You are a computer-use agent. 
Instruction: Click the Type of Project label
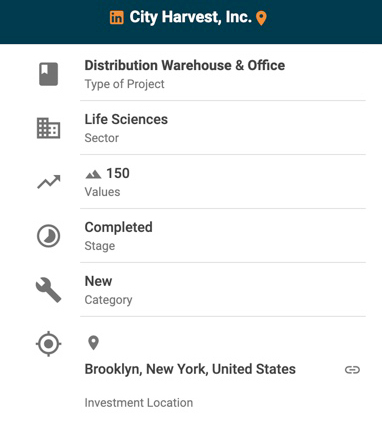[x=124, y=84]
